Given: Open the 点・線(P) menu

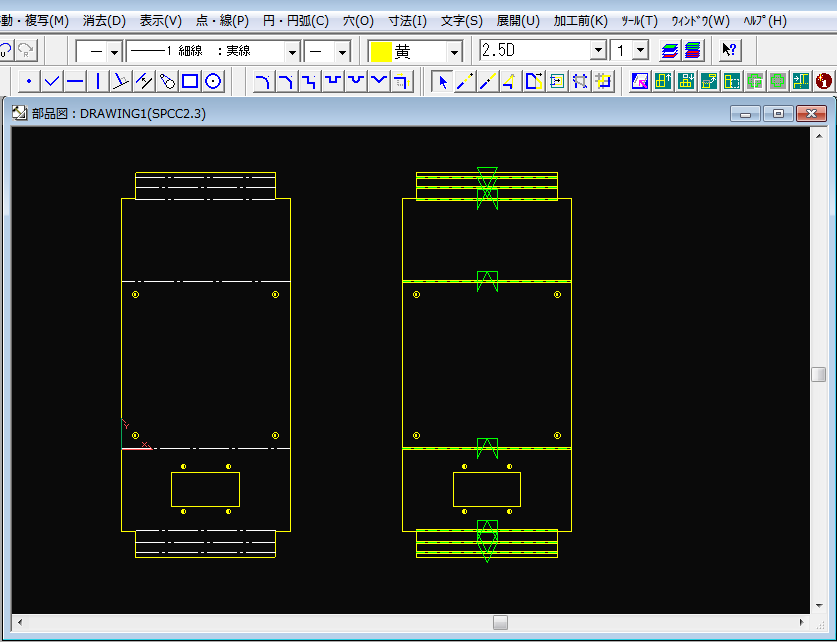Looking at the screenshot, I should [x=222, y=21].
